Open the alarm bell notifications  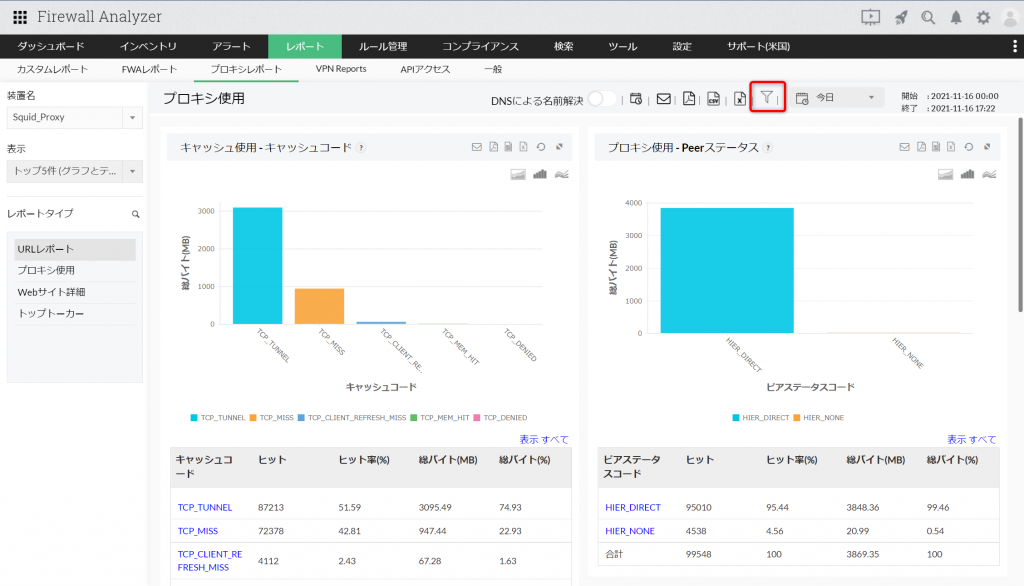tap(955, 18)
